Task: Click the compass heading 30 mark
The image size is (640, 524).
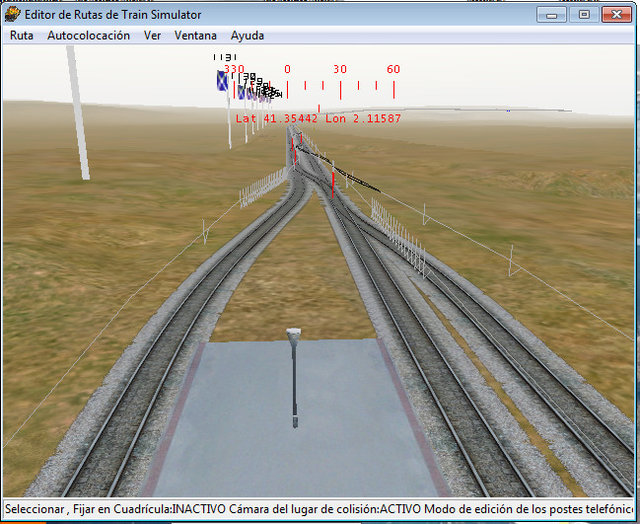Action: pos(340,70)
